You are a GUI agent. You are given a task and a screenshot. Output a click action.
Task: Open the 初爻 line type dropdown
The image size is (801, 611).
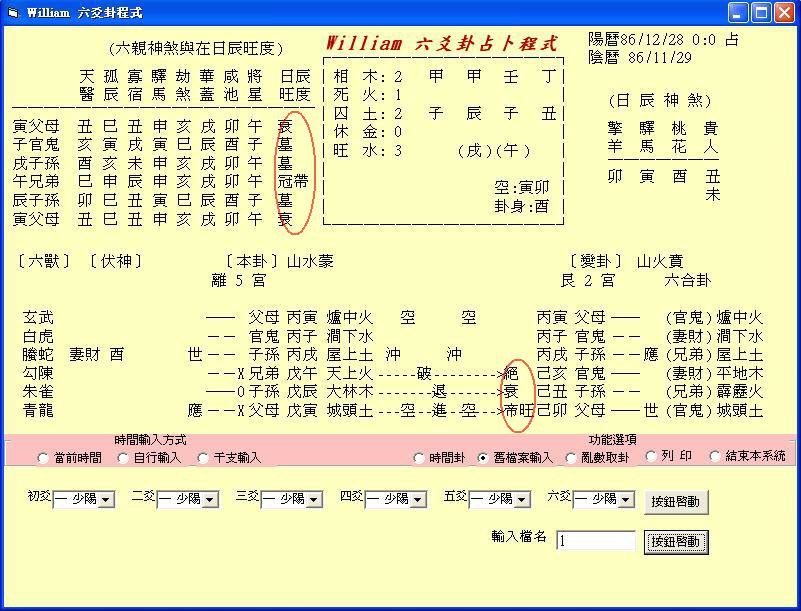pyautogui.click(x=108, y=497)
